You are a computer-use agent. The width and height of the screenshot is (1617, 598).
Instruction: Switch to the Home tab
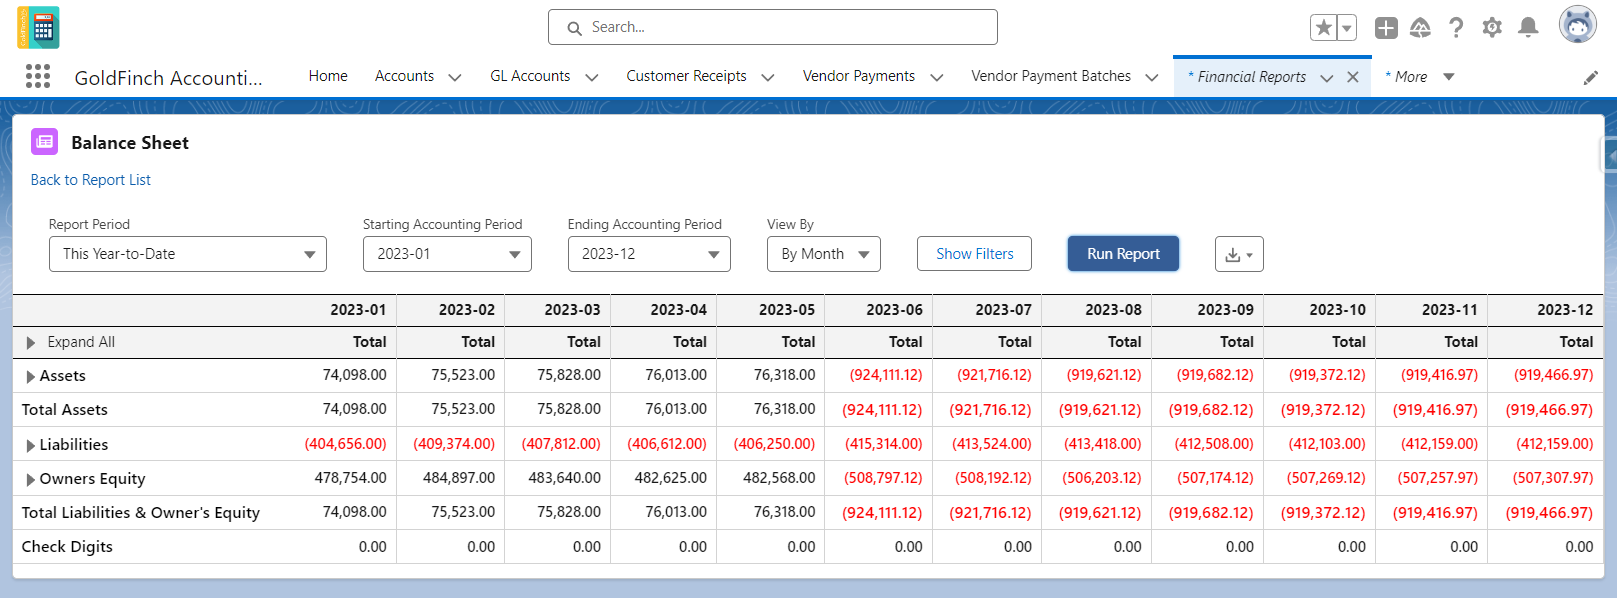[328, 76]
